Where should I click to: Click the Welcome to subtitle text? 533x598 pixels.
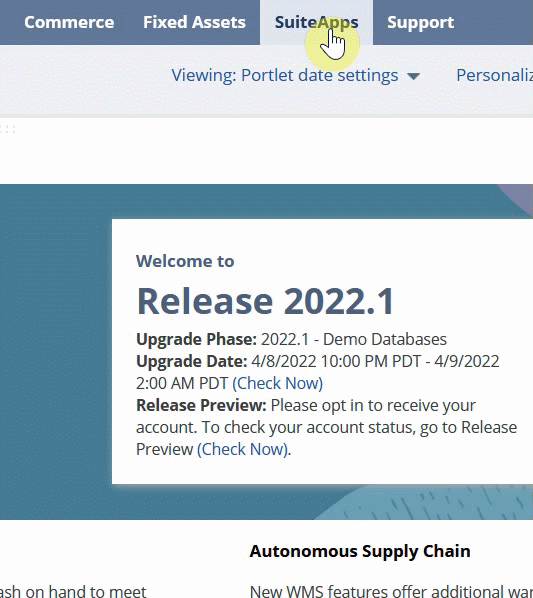[x=185, y=261]
